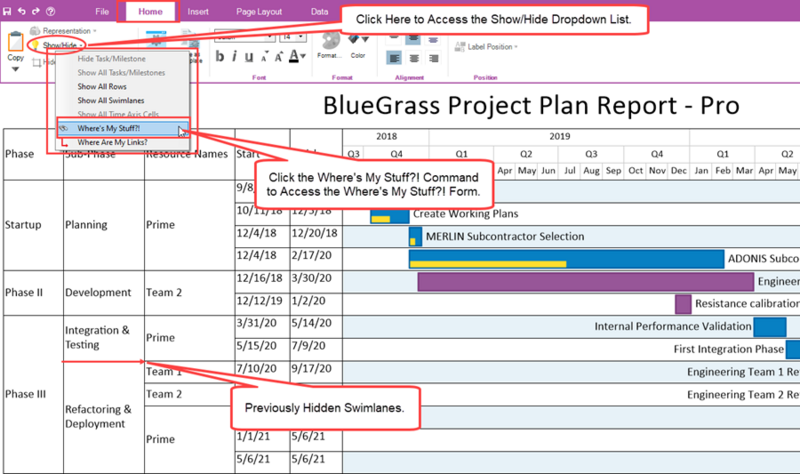
Task: Open the Show/Hide dropdown arrow
Action: pos(81,45)
